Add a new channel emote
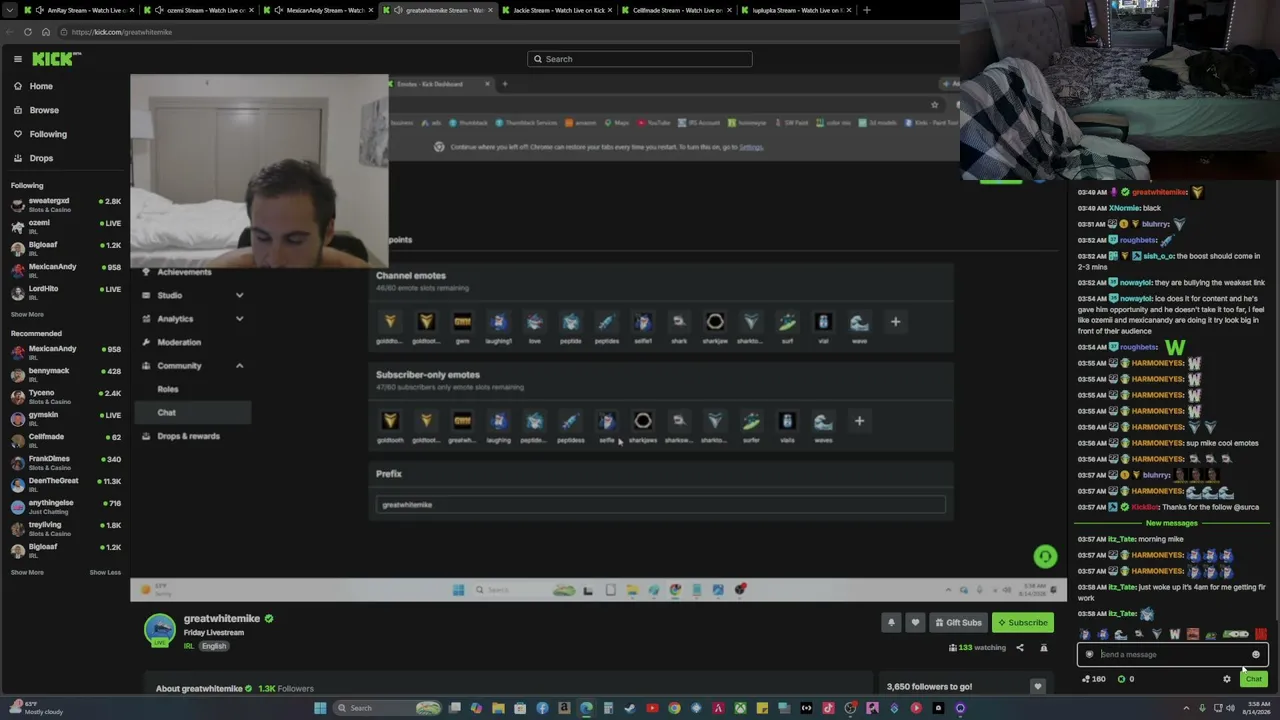This screenshot has width=1280, height=720. pyautogui.click(x=895, y=322)
